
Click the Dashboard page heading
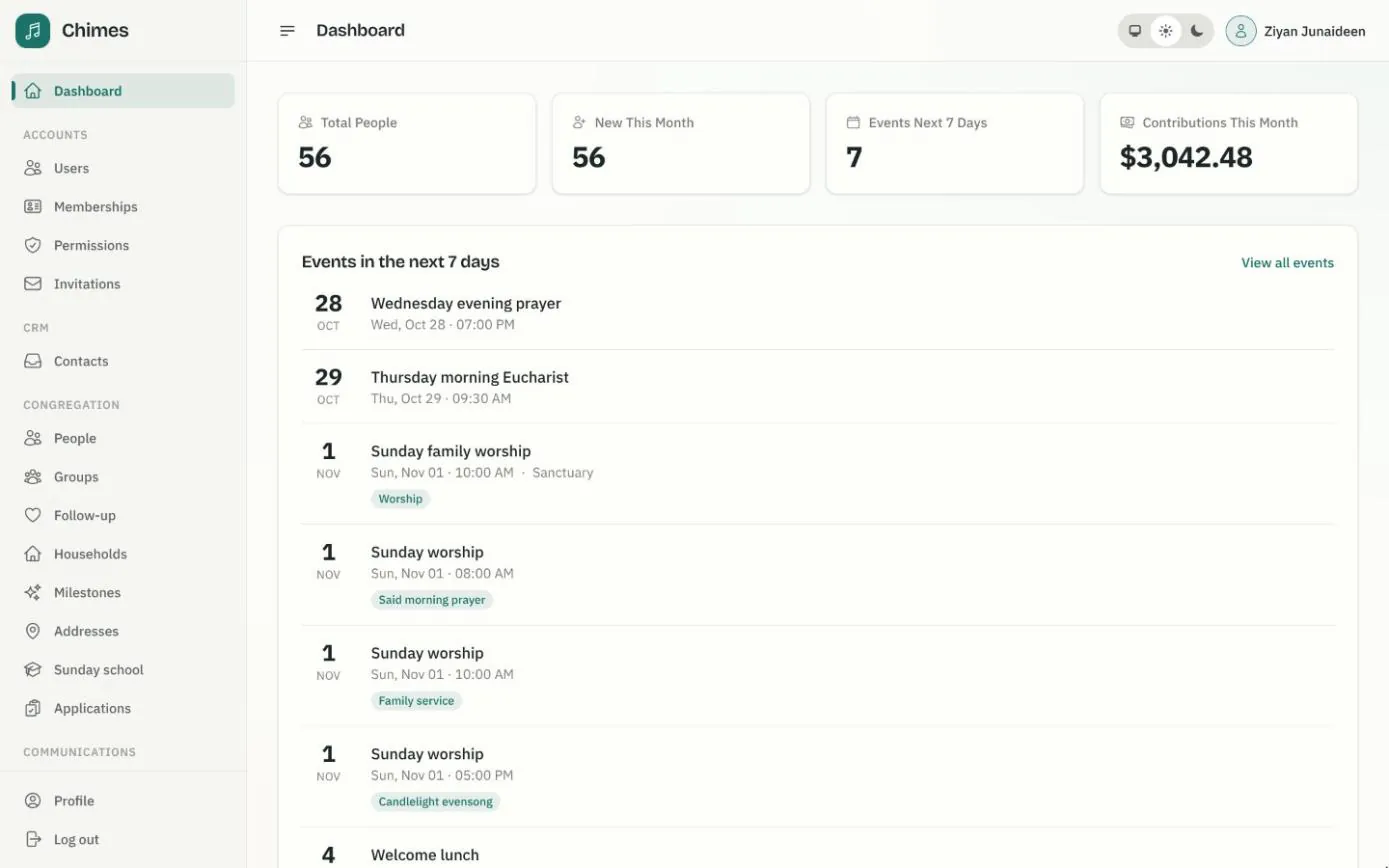(360, 30)
